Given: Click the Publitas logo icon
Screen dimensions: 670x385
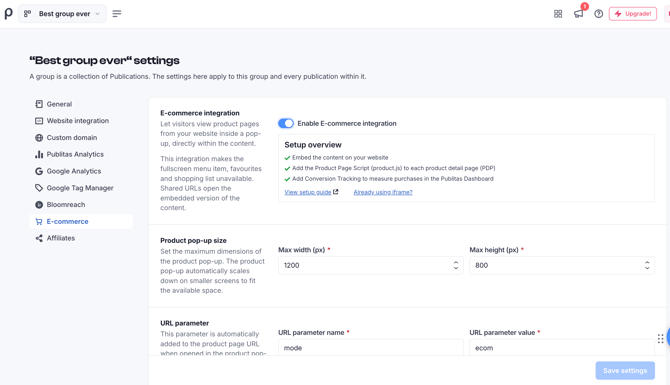Looking at the screenshot, I should click(x=9, y=13).
